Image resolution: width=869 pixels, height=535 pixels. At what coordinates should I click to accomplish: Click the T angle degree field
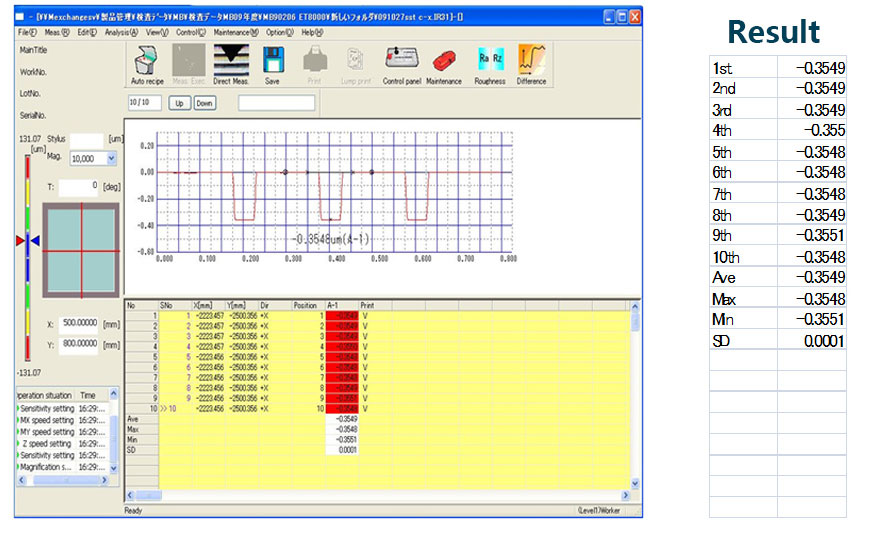pyautogui.click(x=77, y=186)
